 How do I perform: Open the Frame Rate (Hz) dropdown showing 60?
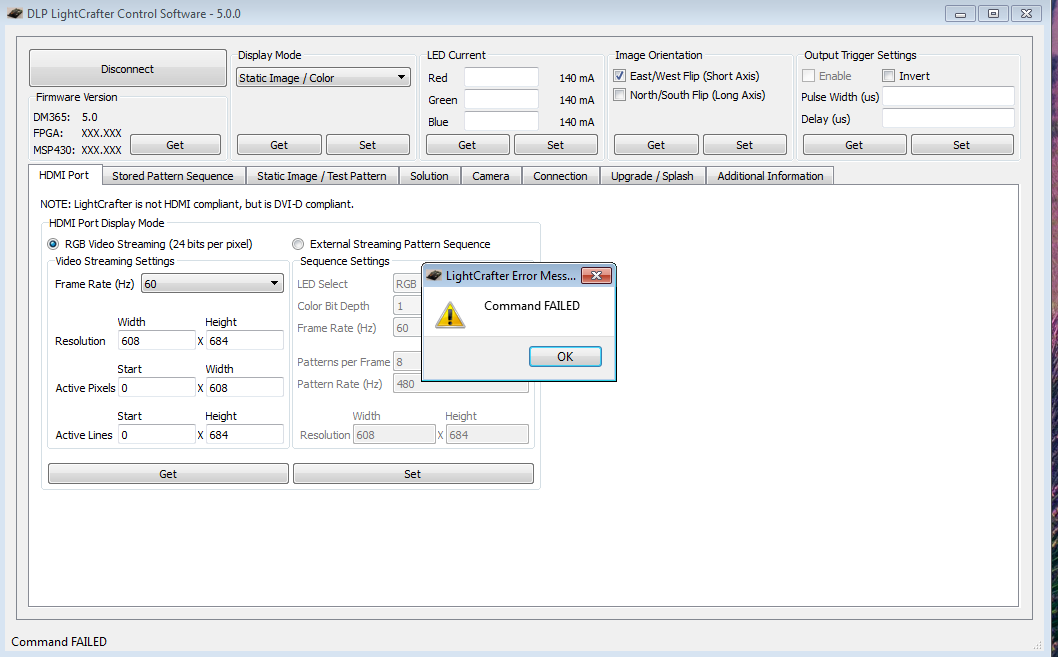click(x=212, y=284)
